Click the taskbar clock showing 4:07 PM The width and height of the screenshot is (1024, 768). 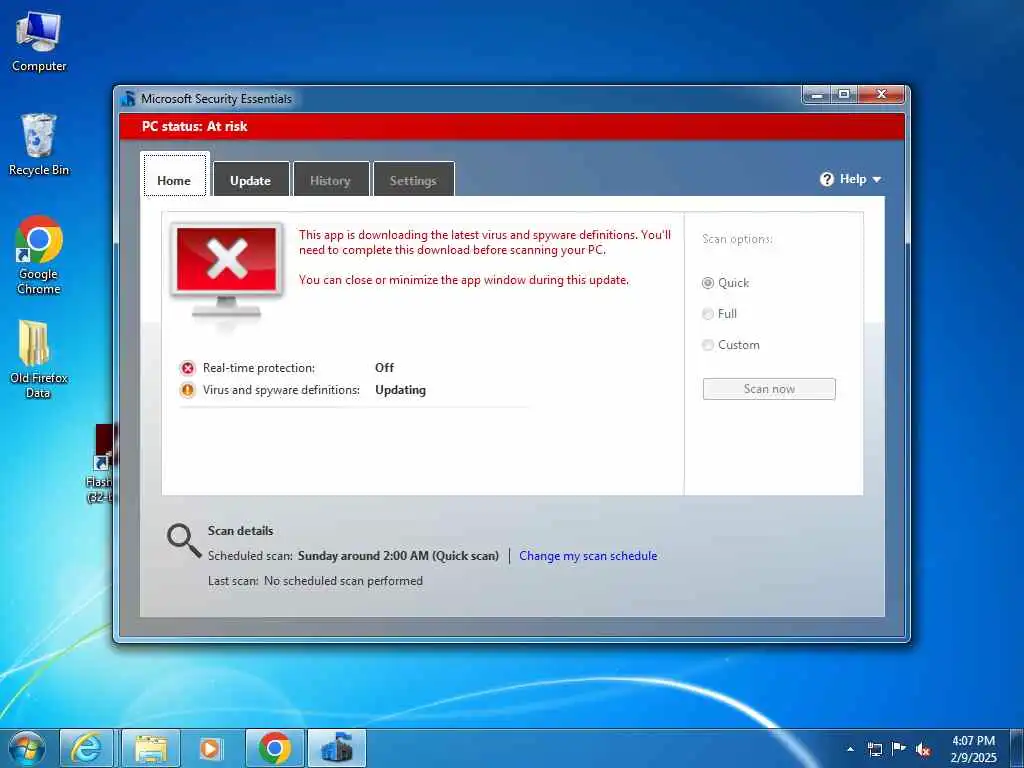974,749
